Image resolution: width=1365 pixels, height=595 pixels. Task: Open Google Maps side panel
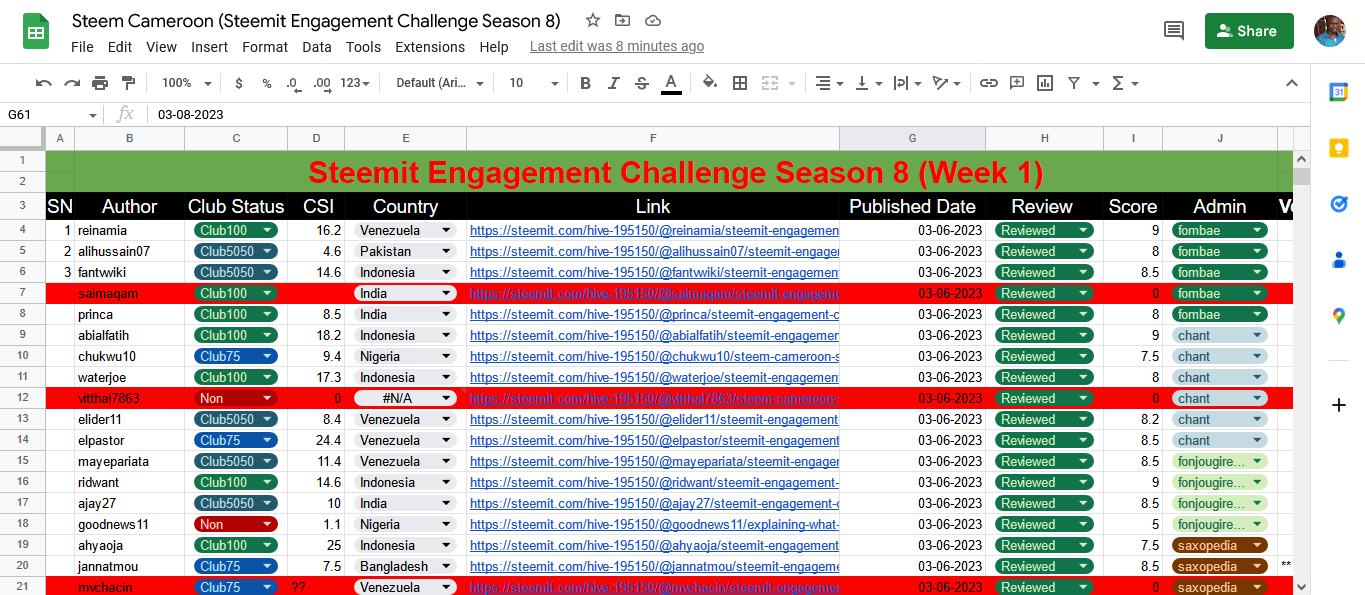tap(1339, 316)
